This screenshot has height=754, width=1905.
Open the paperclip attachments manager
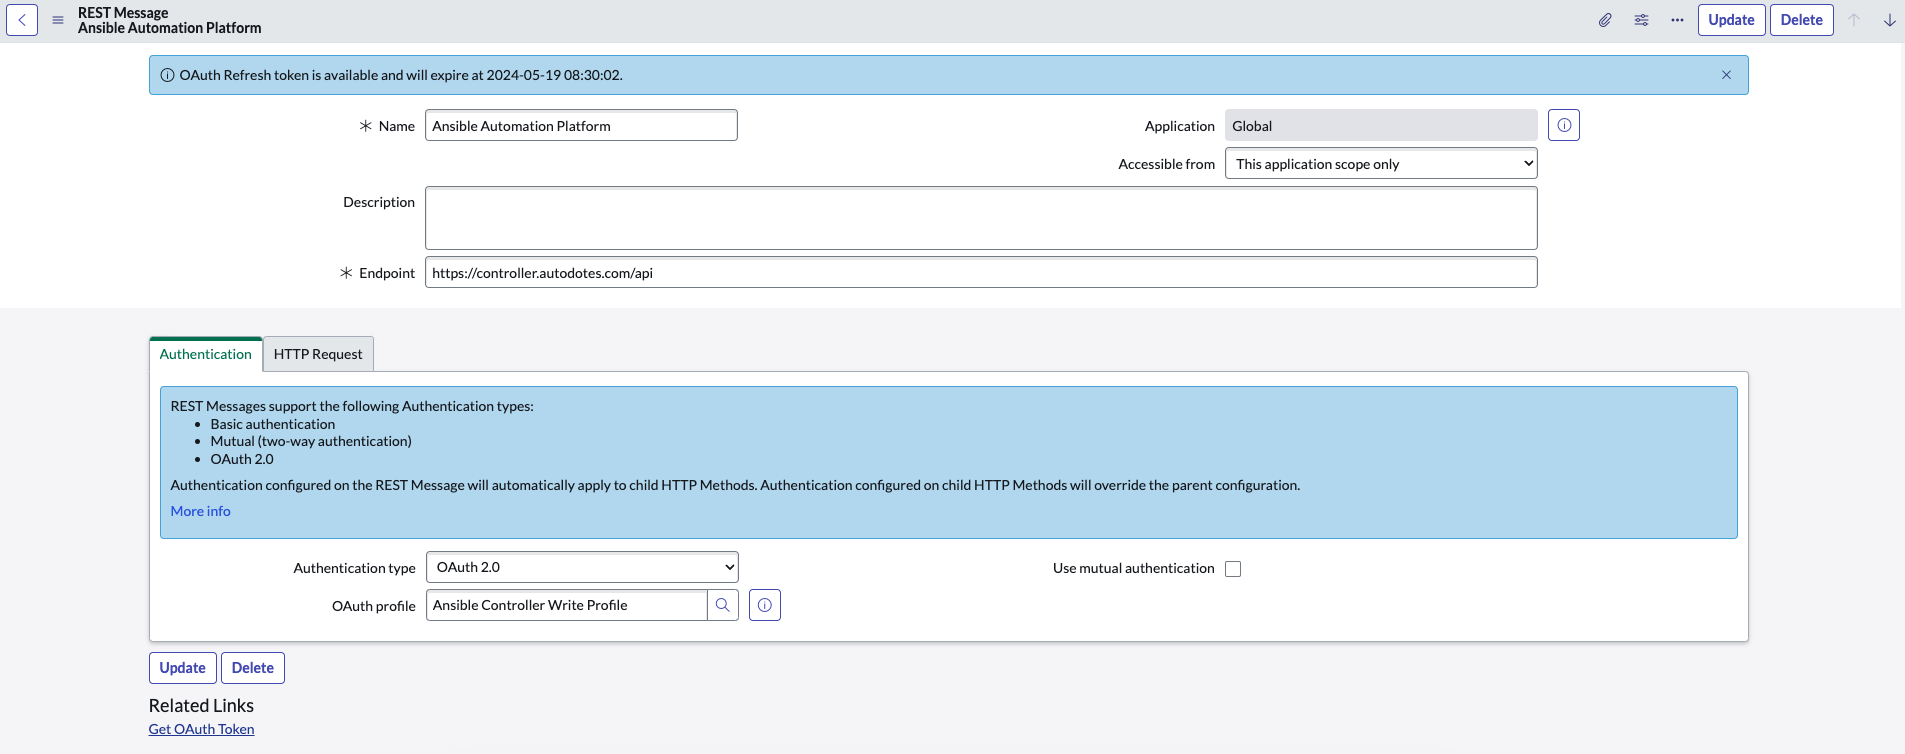point(1605,20)
